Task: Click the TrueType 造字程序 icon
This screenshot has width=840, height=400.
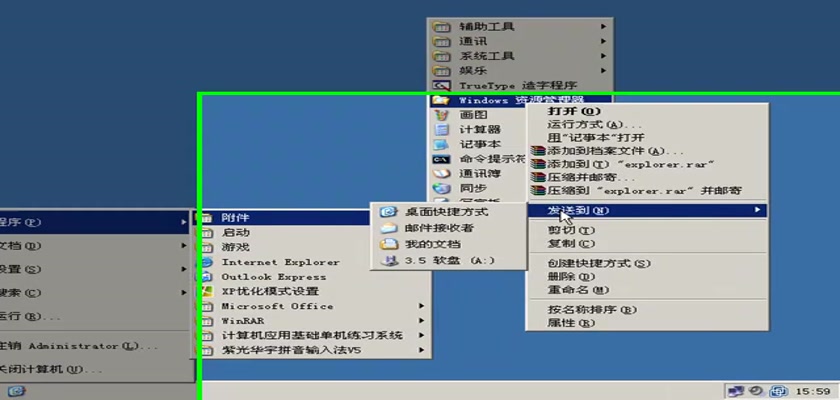Action: pos(442,86)
